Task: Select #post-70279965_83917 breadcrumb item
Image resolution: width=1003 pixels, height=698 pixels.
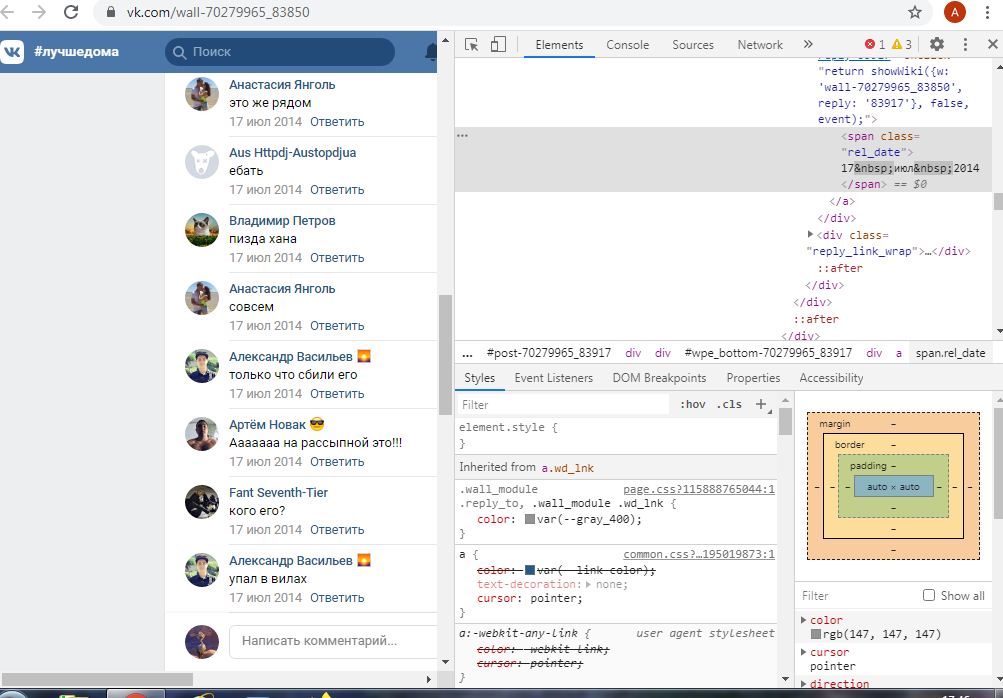Action: [548, 353]
